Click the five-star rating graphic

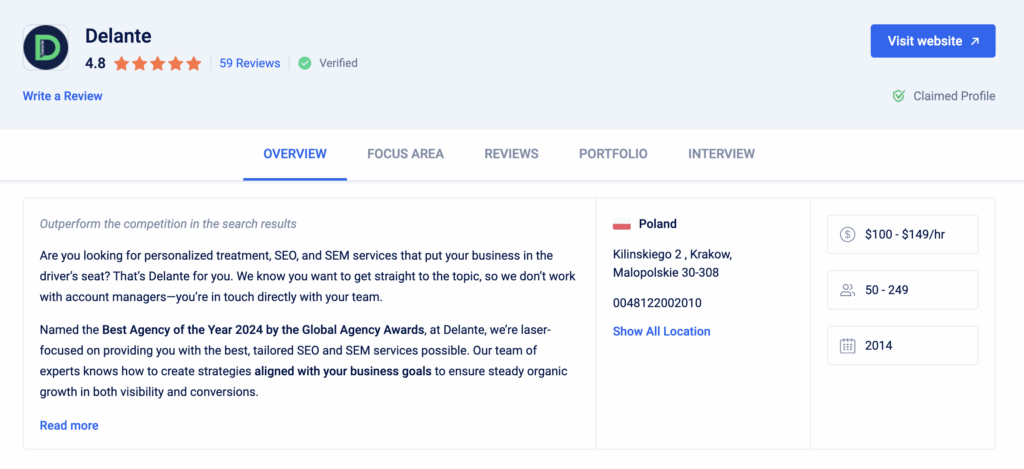(x=157, y=63)
